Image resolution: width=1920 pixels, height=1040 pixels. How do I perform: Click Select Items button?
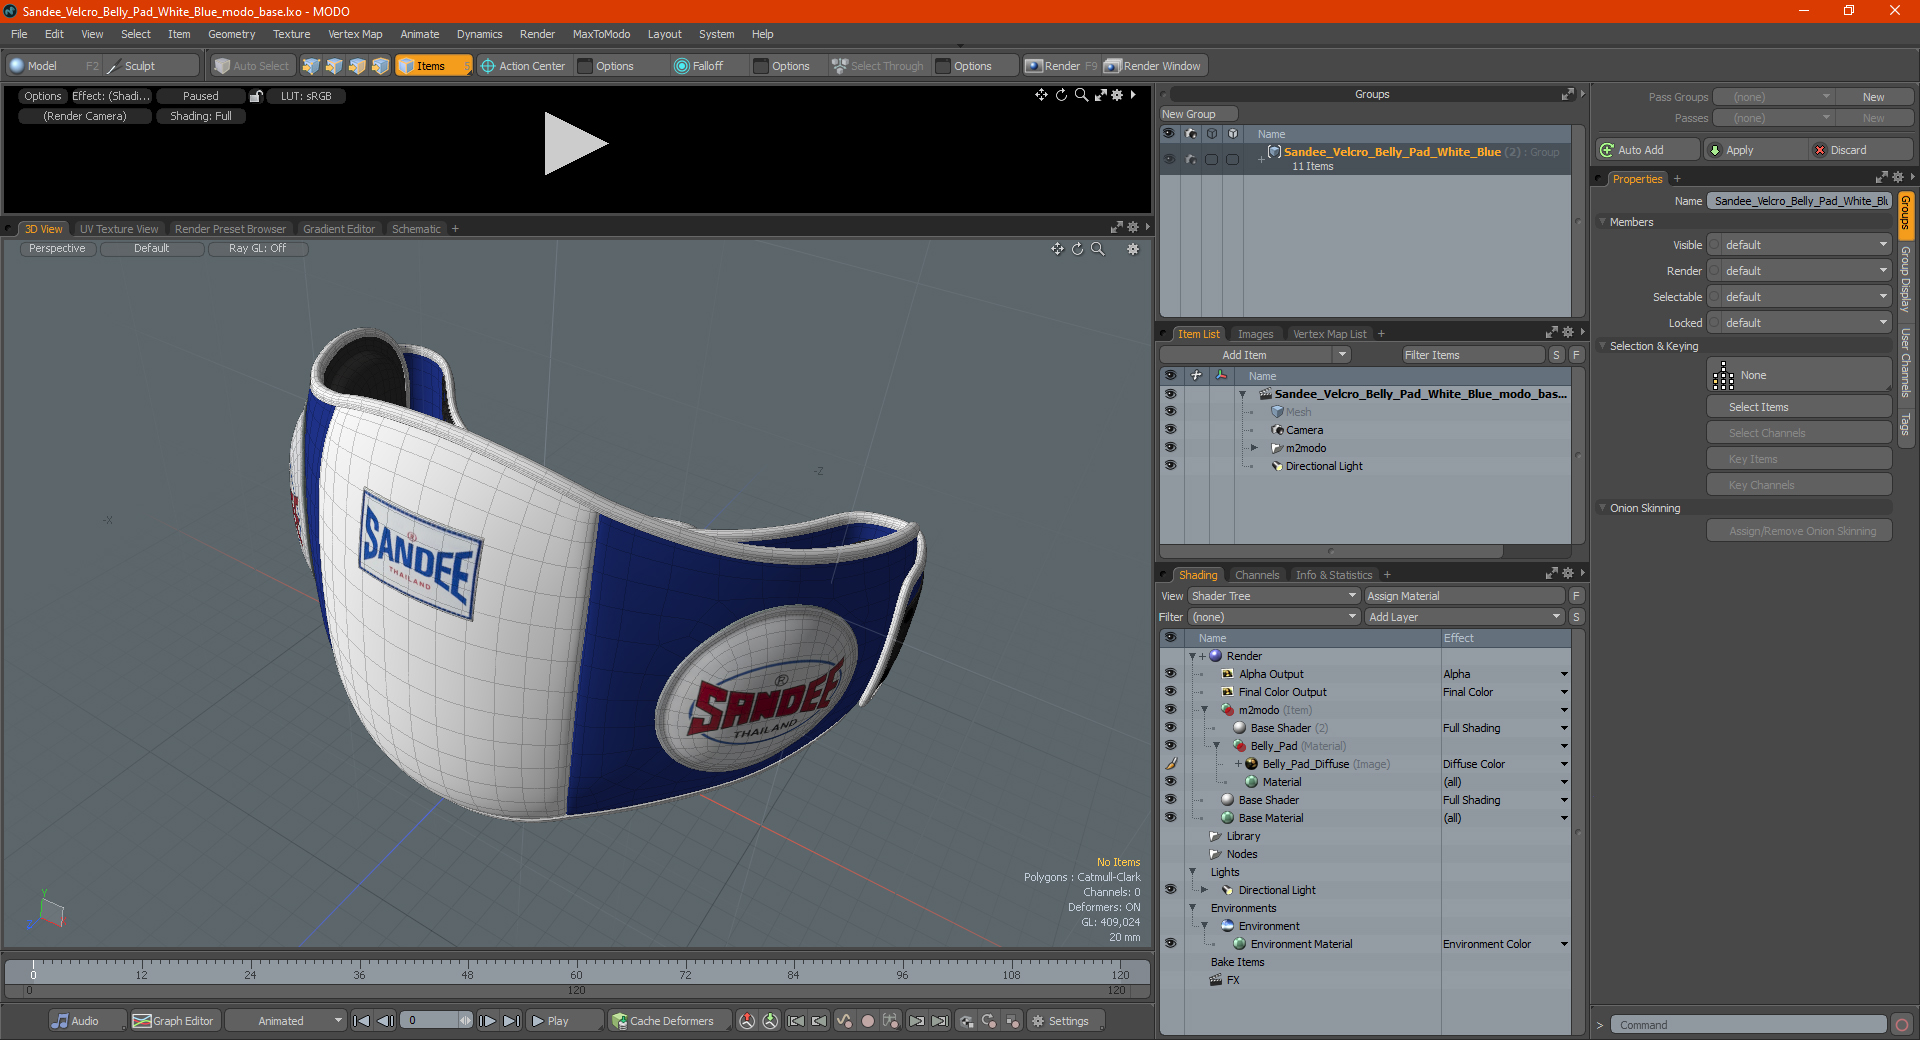point(1799,407)
